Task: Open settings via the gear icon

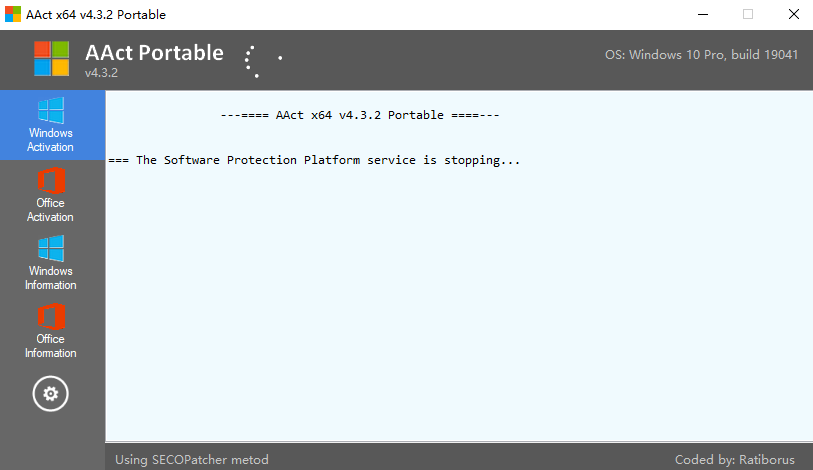Action: pos(51,394)
